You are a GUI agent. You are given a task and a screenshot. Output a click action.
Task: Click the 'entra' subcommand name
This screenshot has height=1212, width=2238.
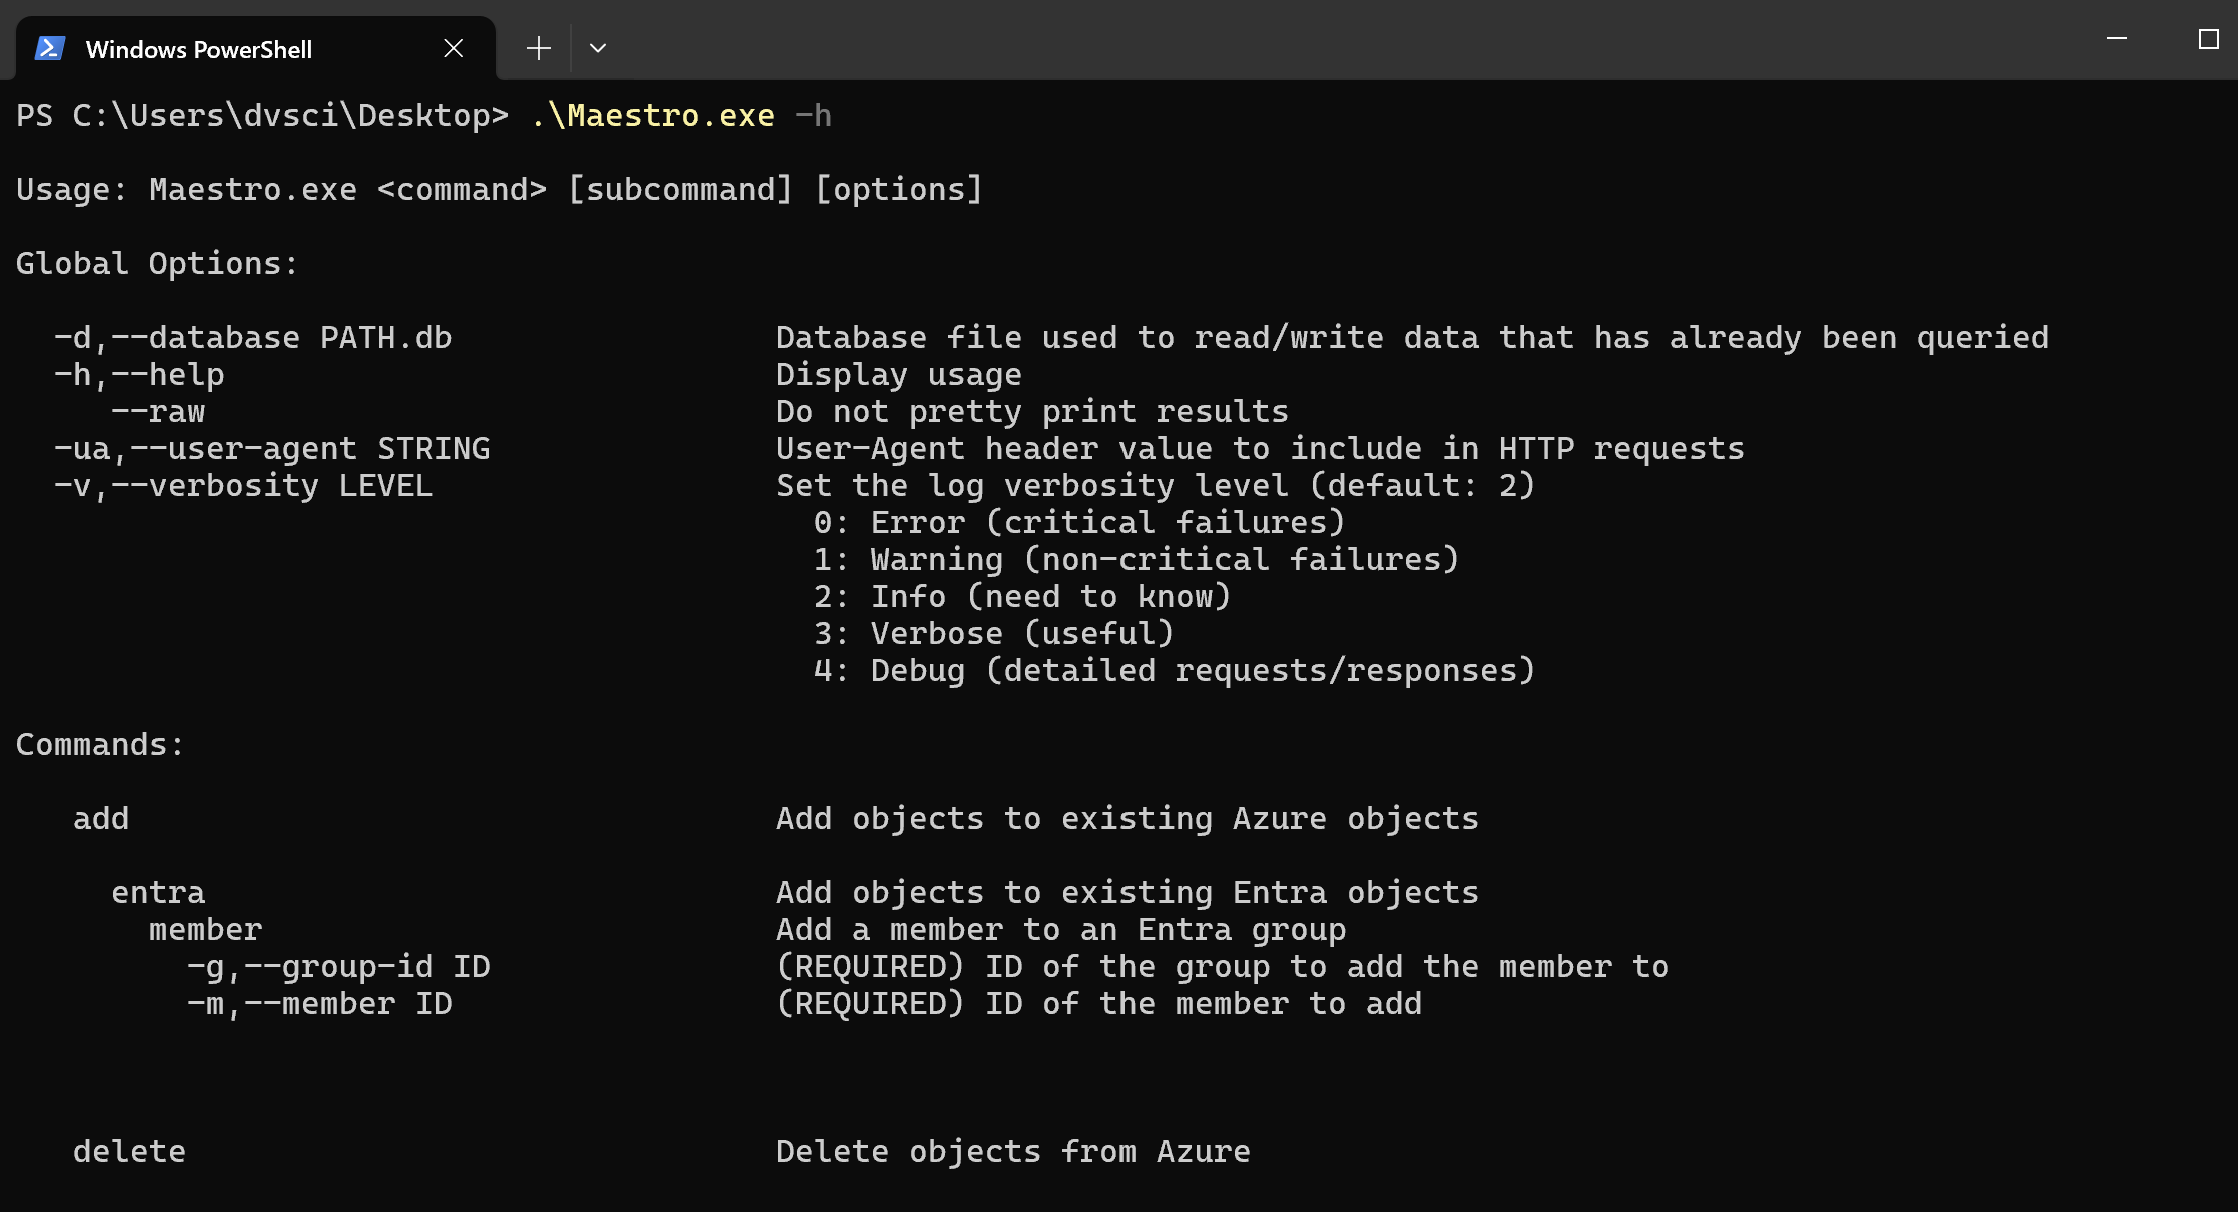pyautogui.click(x=158, y=893)
